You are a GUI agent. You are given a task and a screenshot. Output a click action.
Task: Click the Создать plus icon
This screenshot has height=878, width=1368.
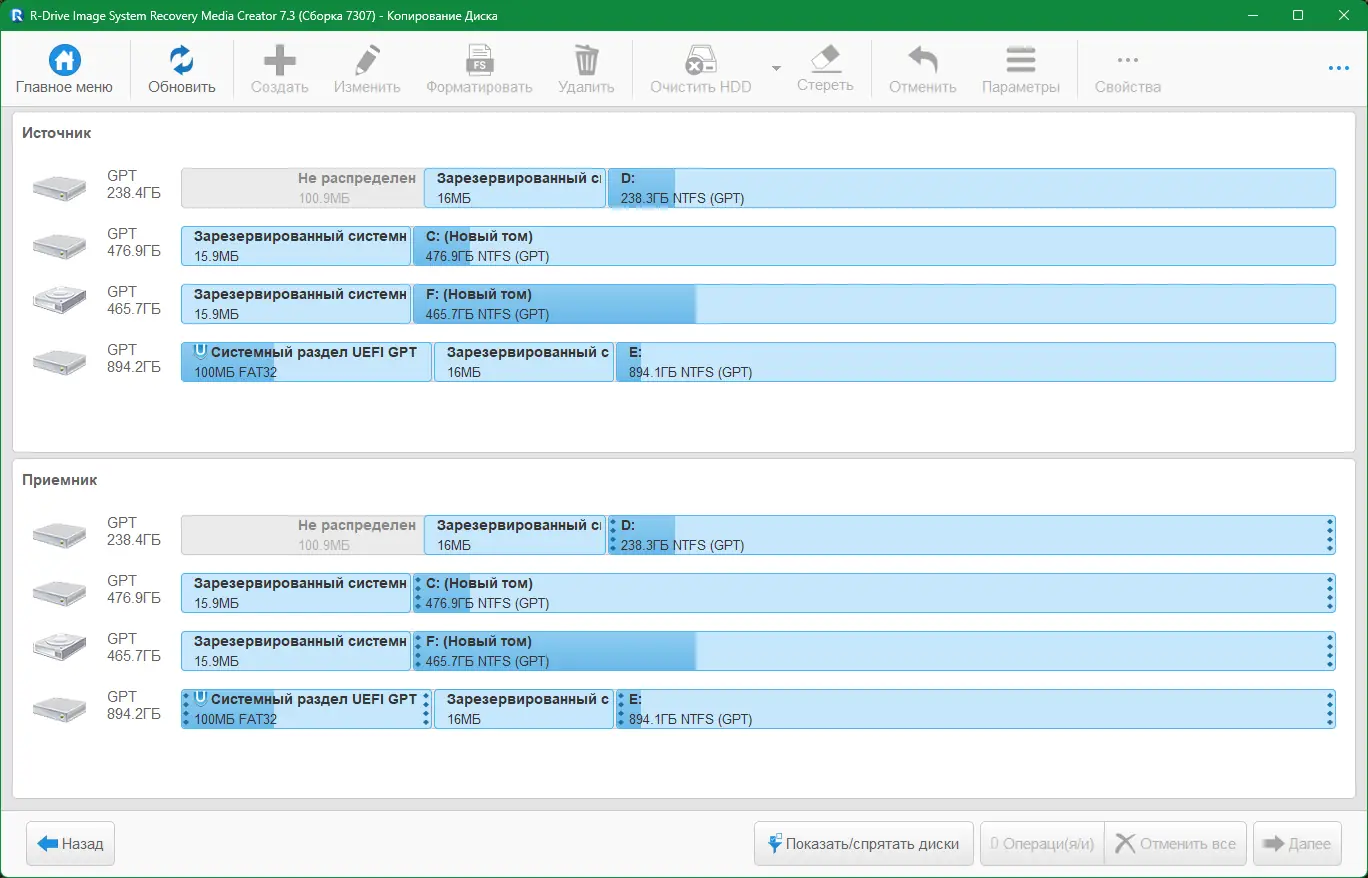[279, 60]
